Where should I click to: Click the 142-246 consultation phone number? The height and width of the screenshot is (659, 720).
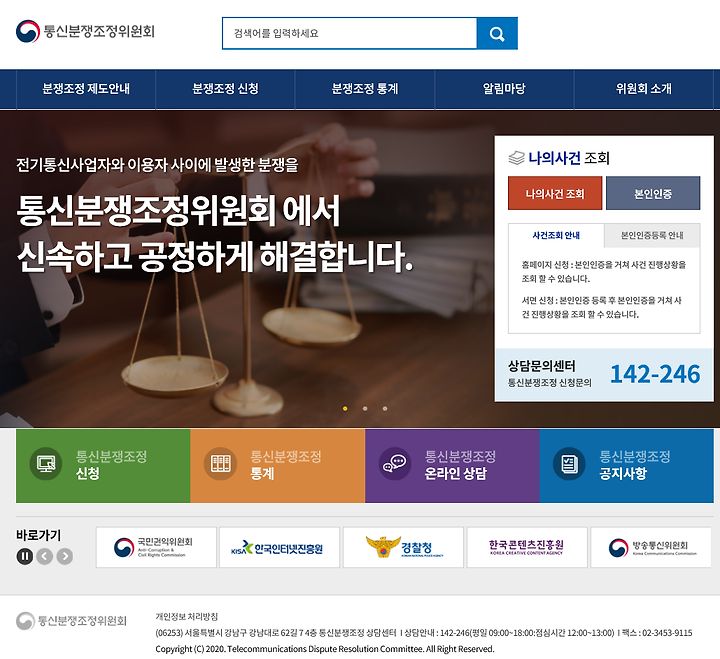655,374
